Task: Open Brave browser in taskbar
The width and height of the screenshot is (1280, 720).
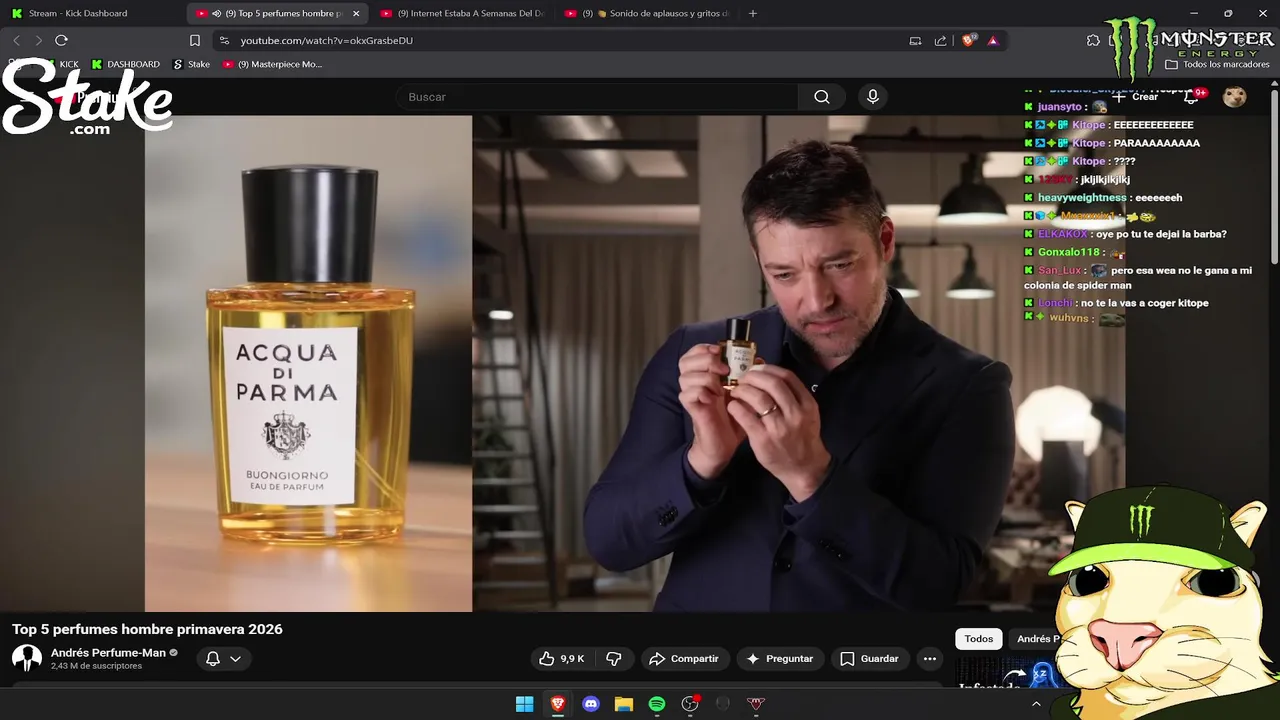Action: click(558, 704)
